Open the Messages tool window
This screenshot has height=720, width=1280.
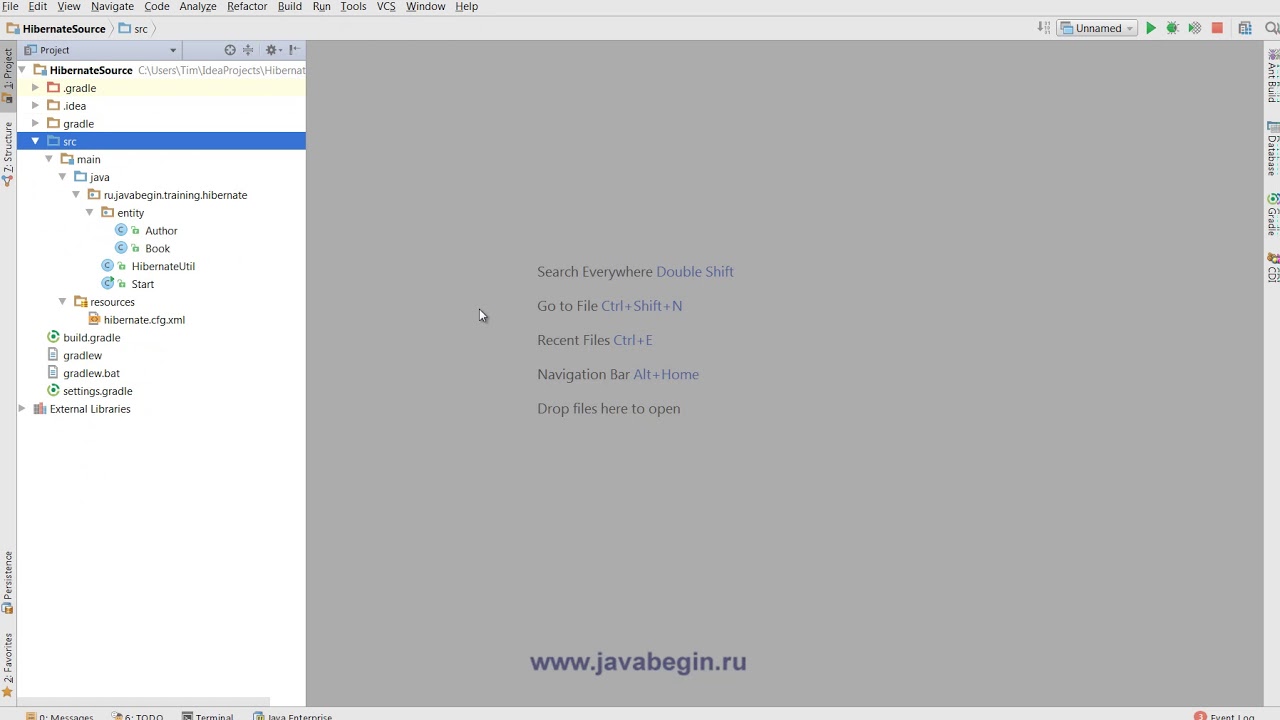coord(60,716)
